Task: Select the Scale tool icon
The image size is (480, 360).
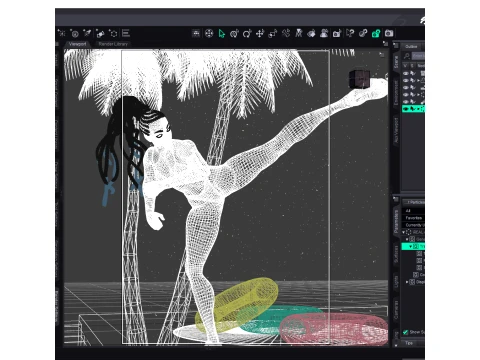Action: click(x=273, y=34)
